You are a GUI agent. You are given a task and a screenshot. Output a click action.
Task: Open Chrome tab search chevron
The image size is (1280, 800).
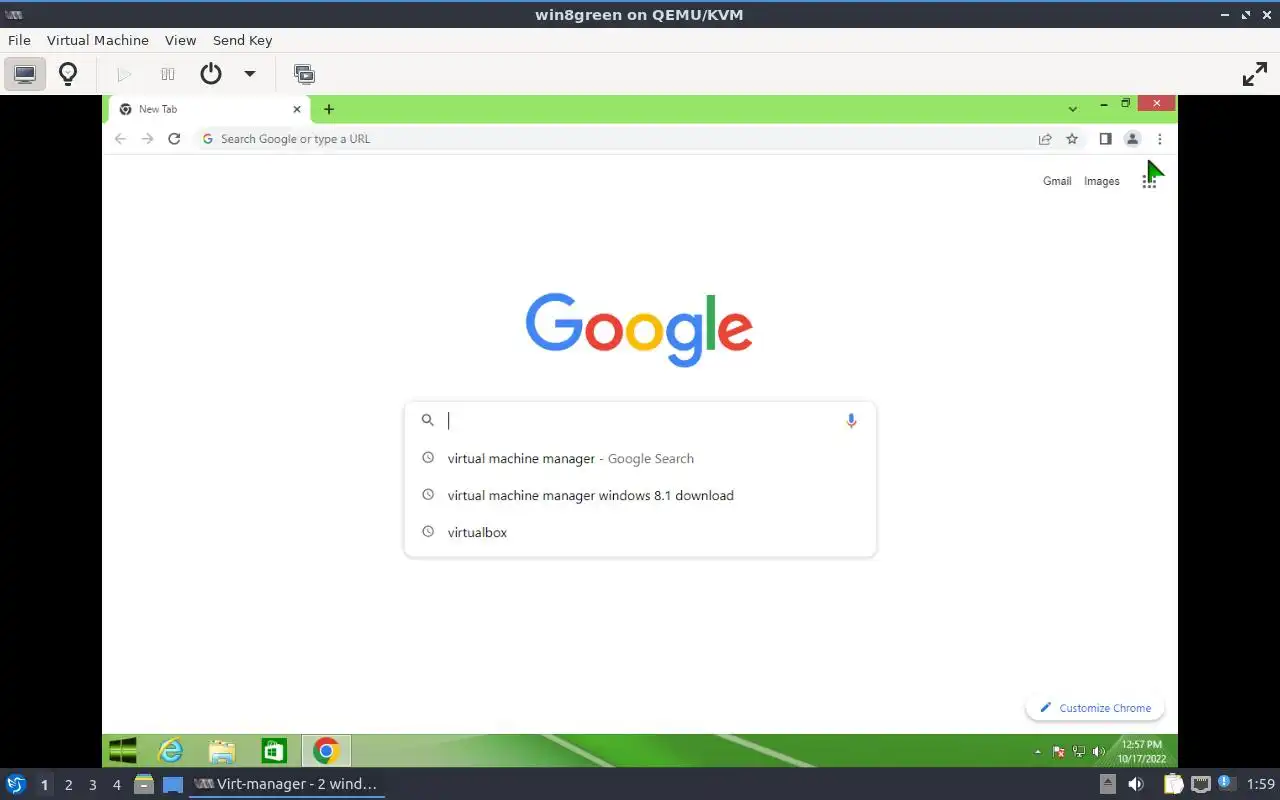tap(1072, 108)
